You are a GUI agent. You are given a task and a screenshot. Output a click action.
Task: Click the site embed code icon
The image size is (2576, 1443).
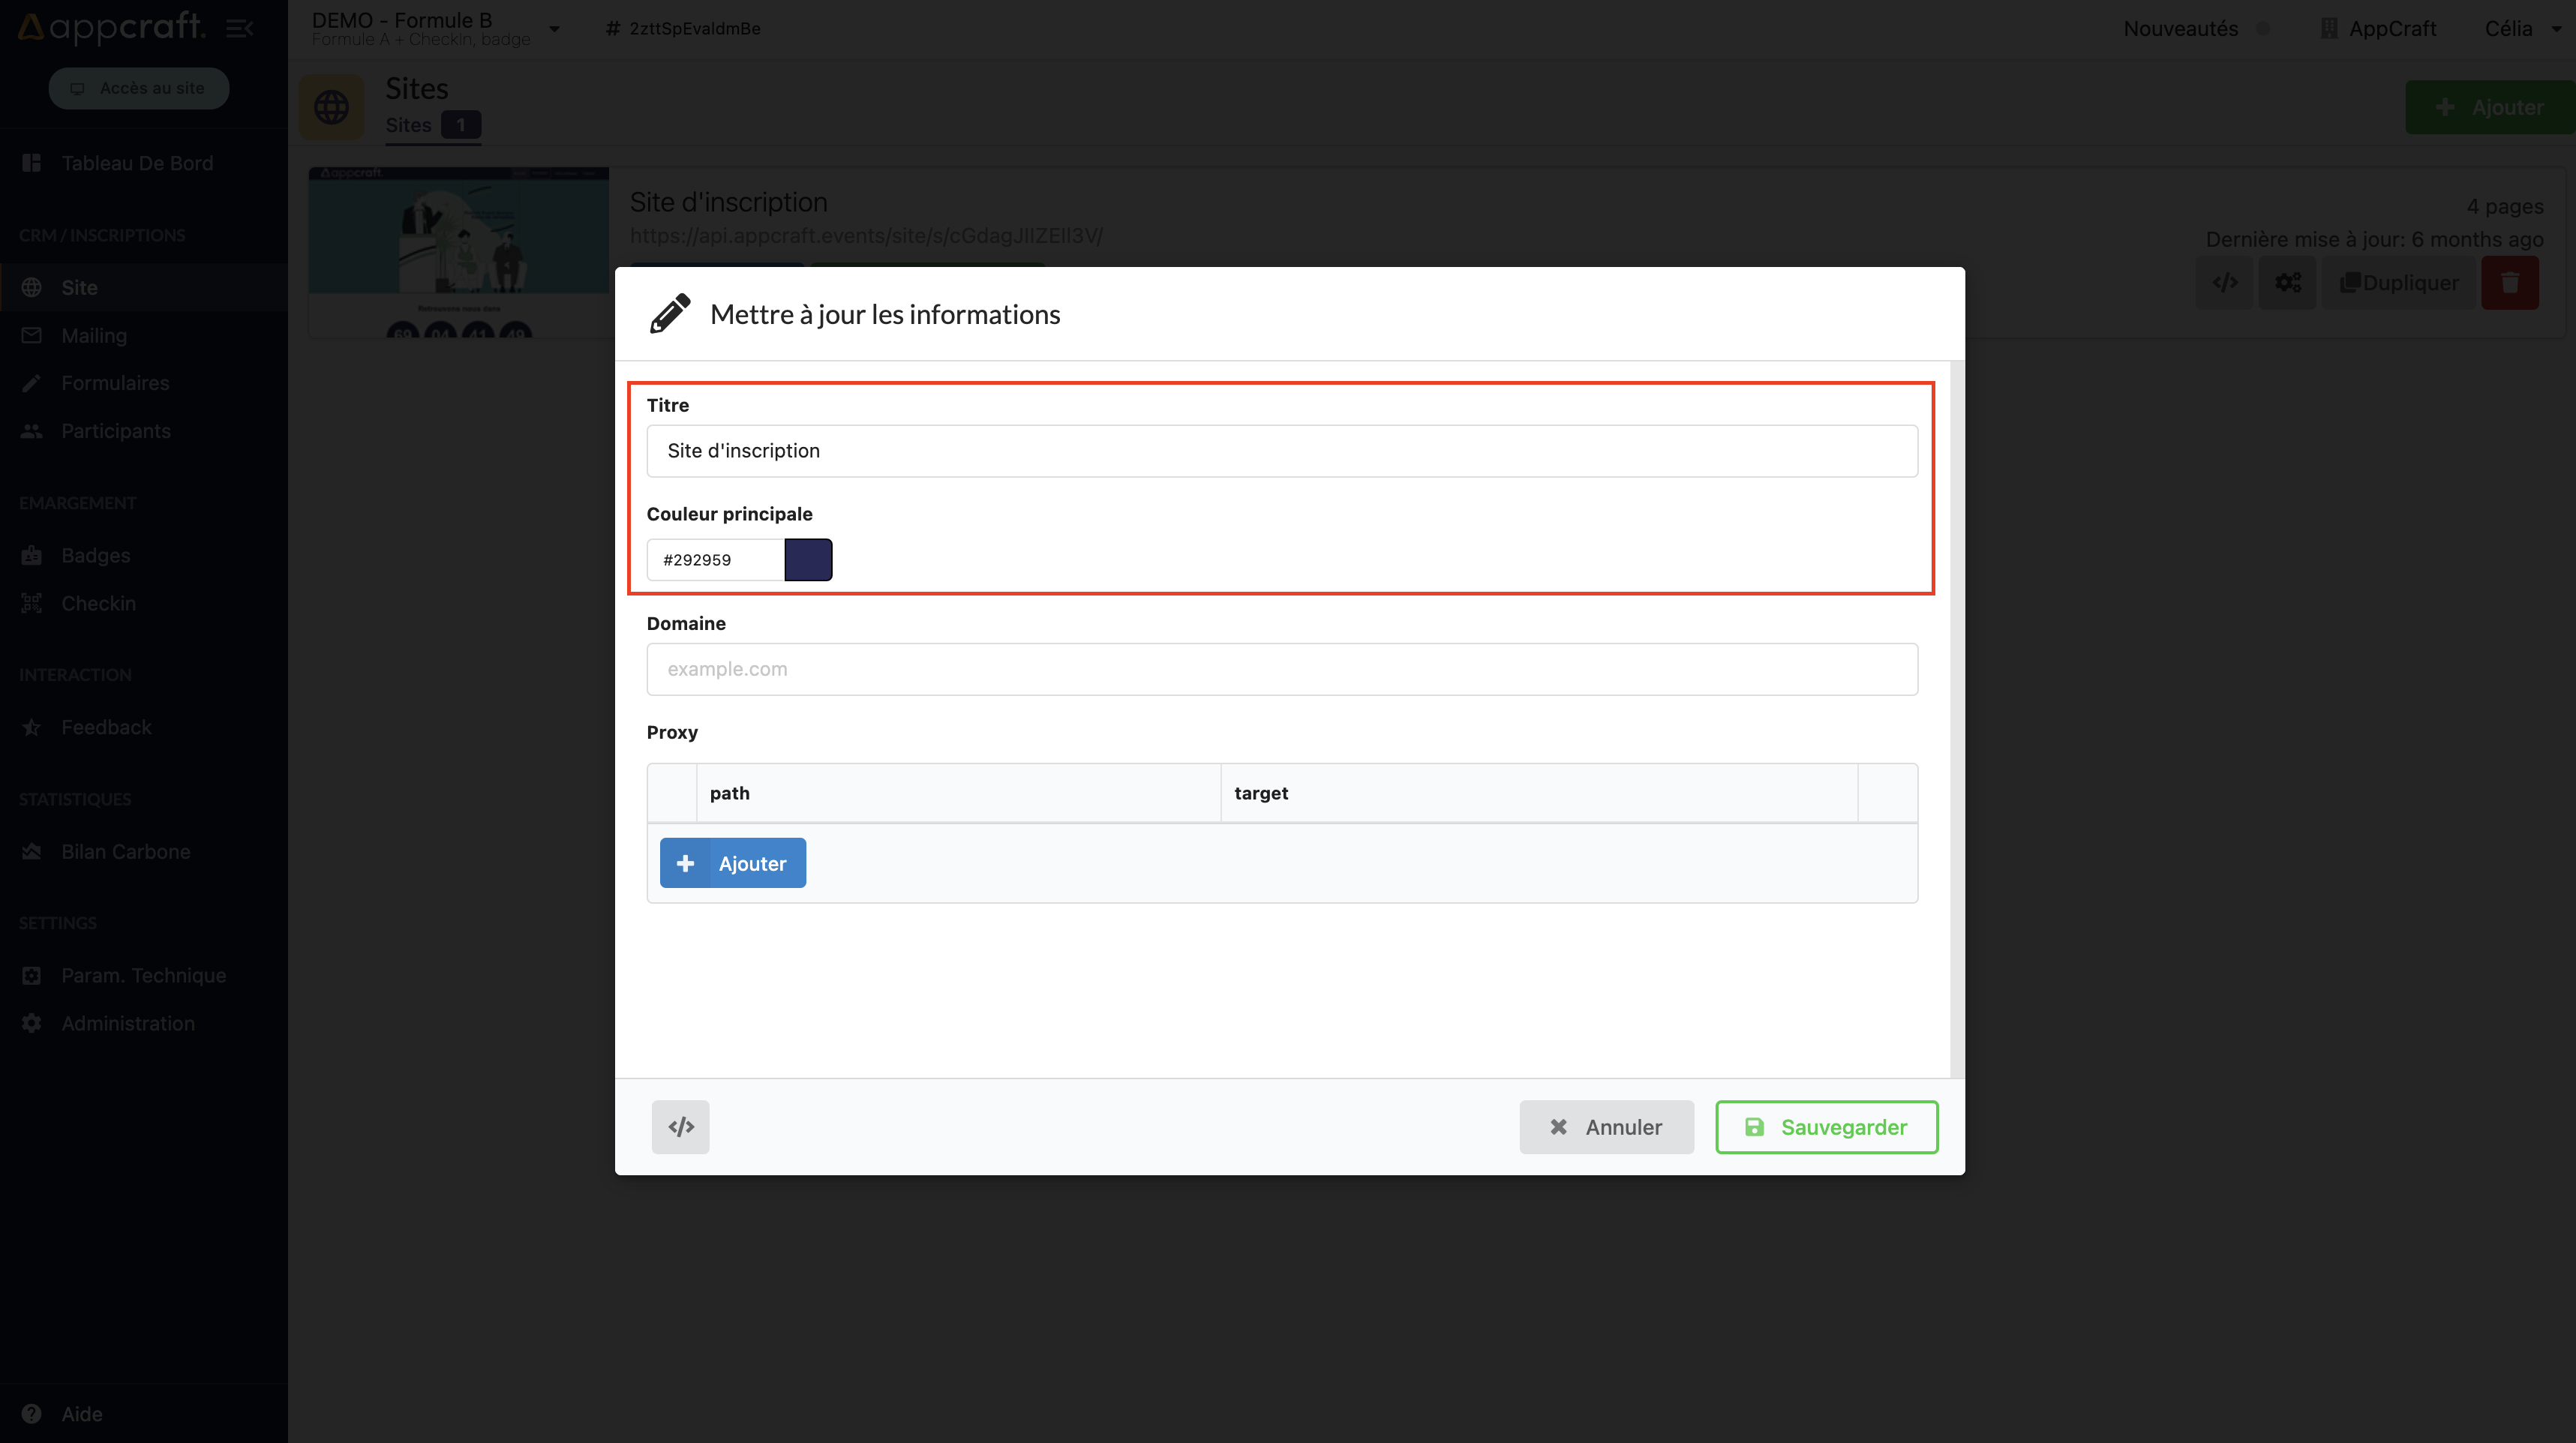tap(2224, 283)
